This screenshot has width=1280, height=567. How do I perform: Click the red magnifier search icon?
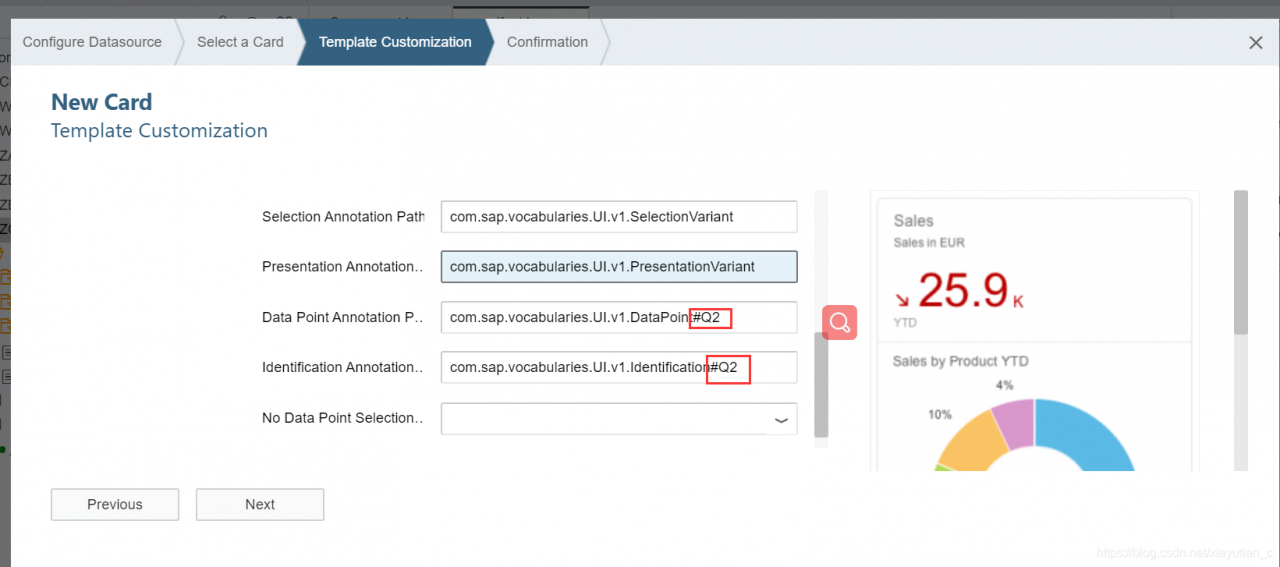840,322
